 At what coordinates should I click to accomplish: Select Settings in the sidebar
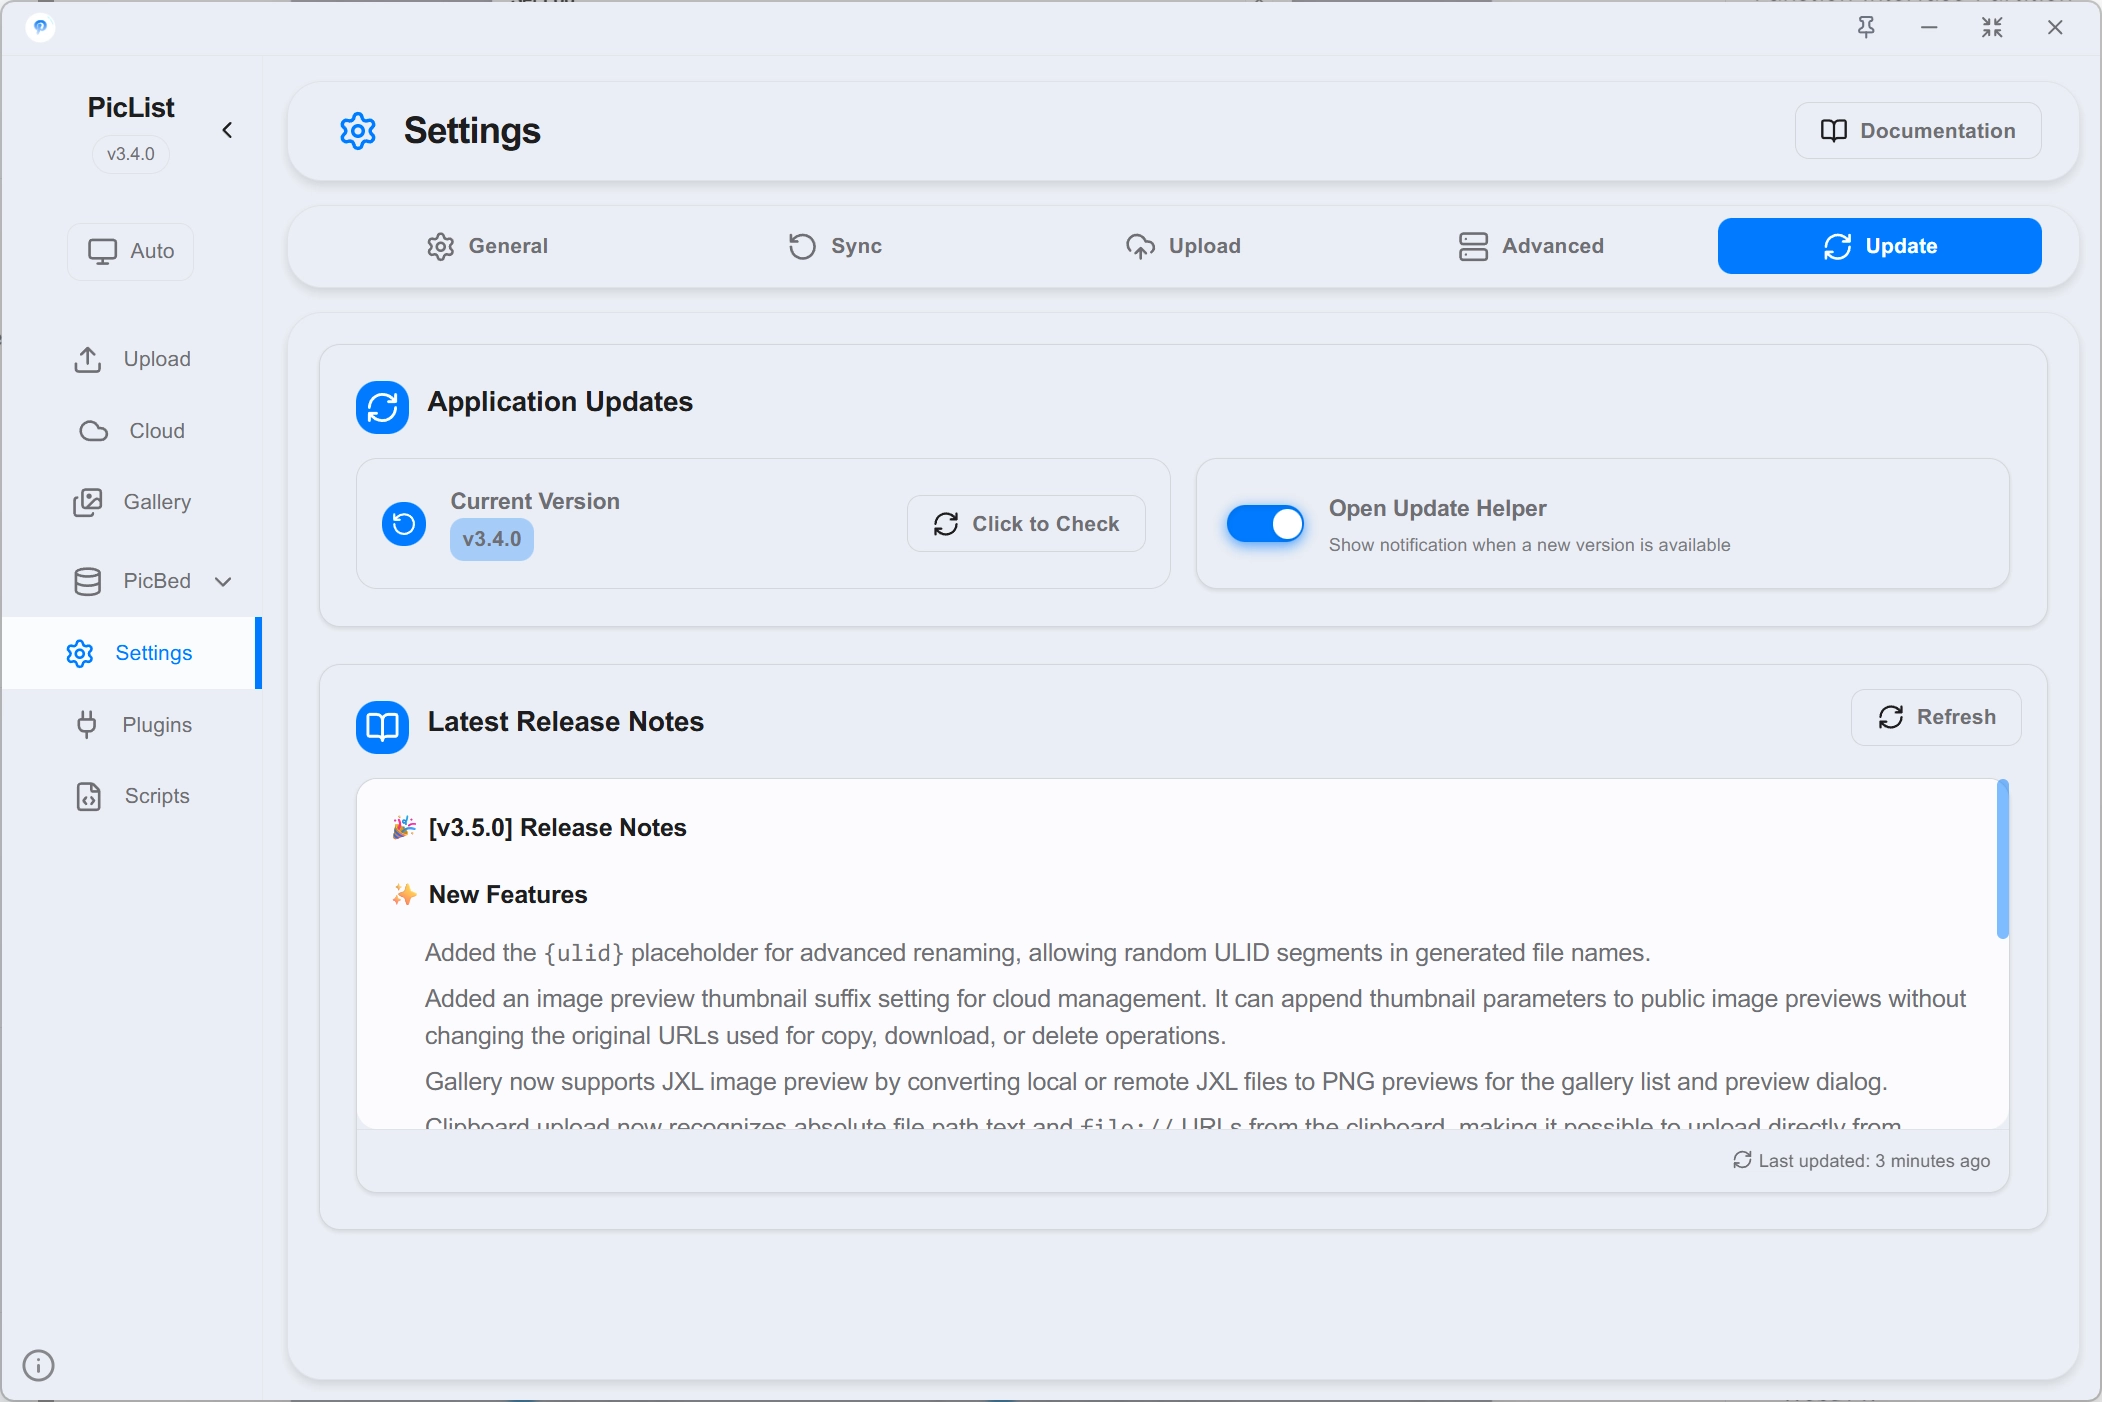131,653
